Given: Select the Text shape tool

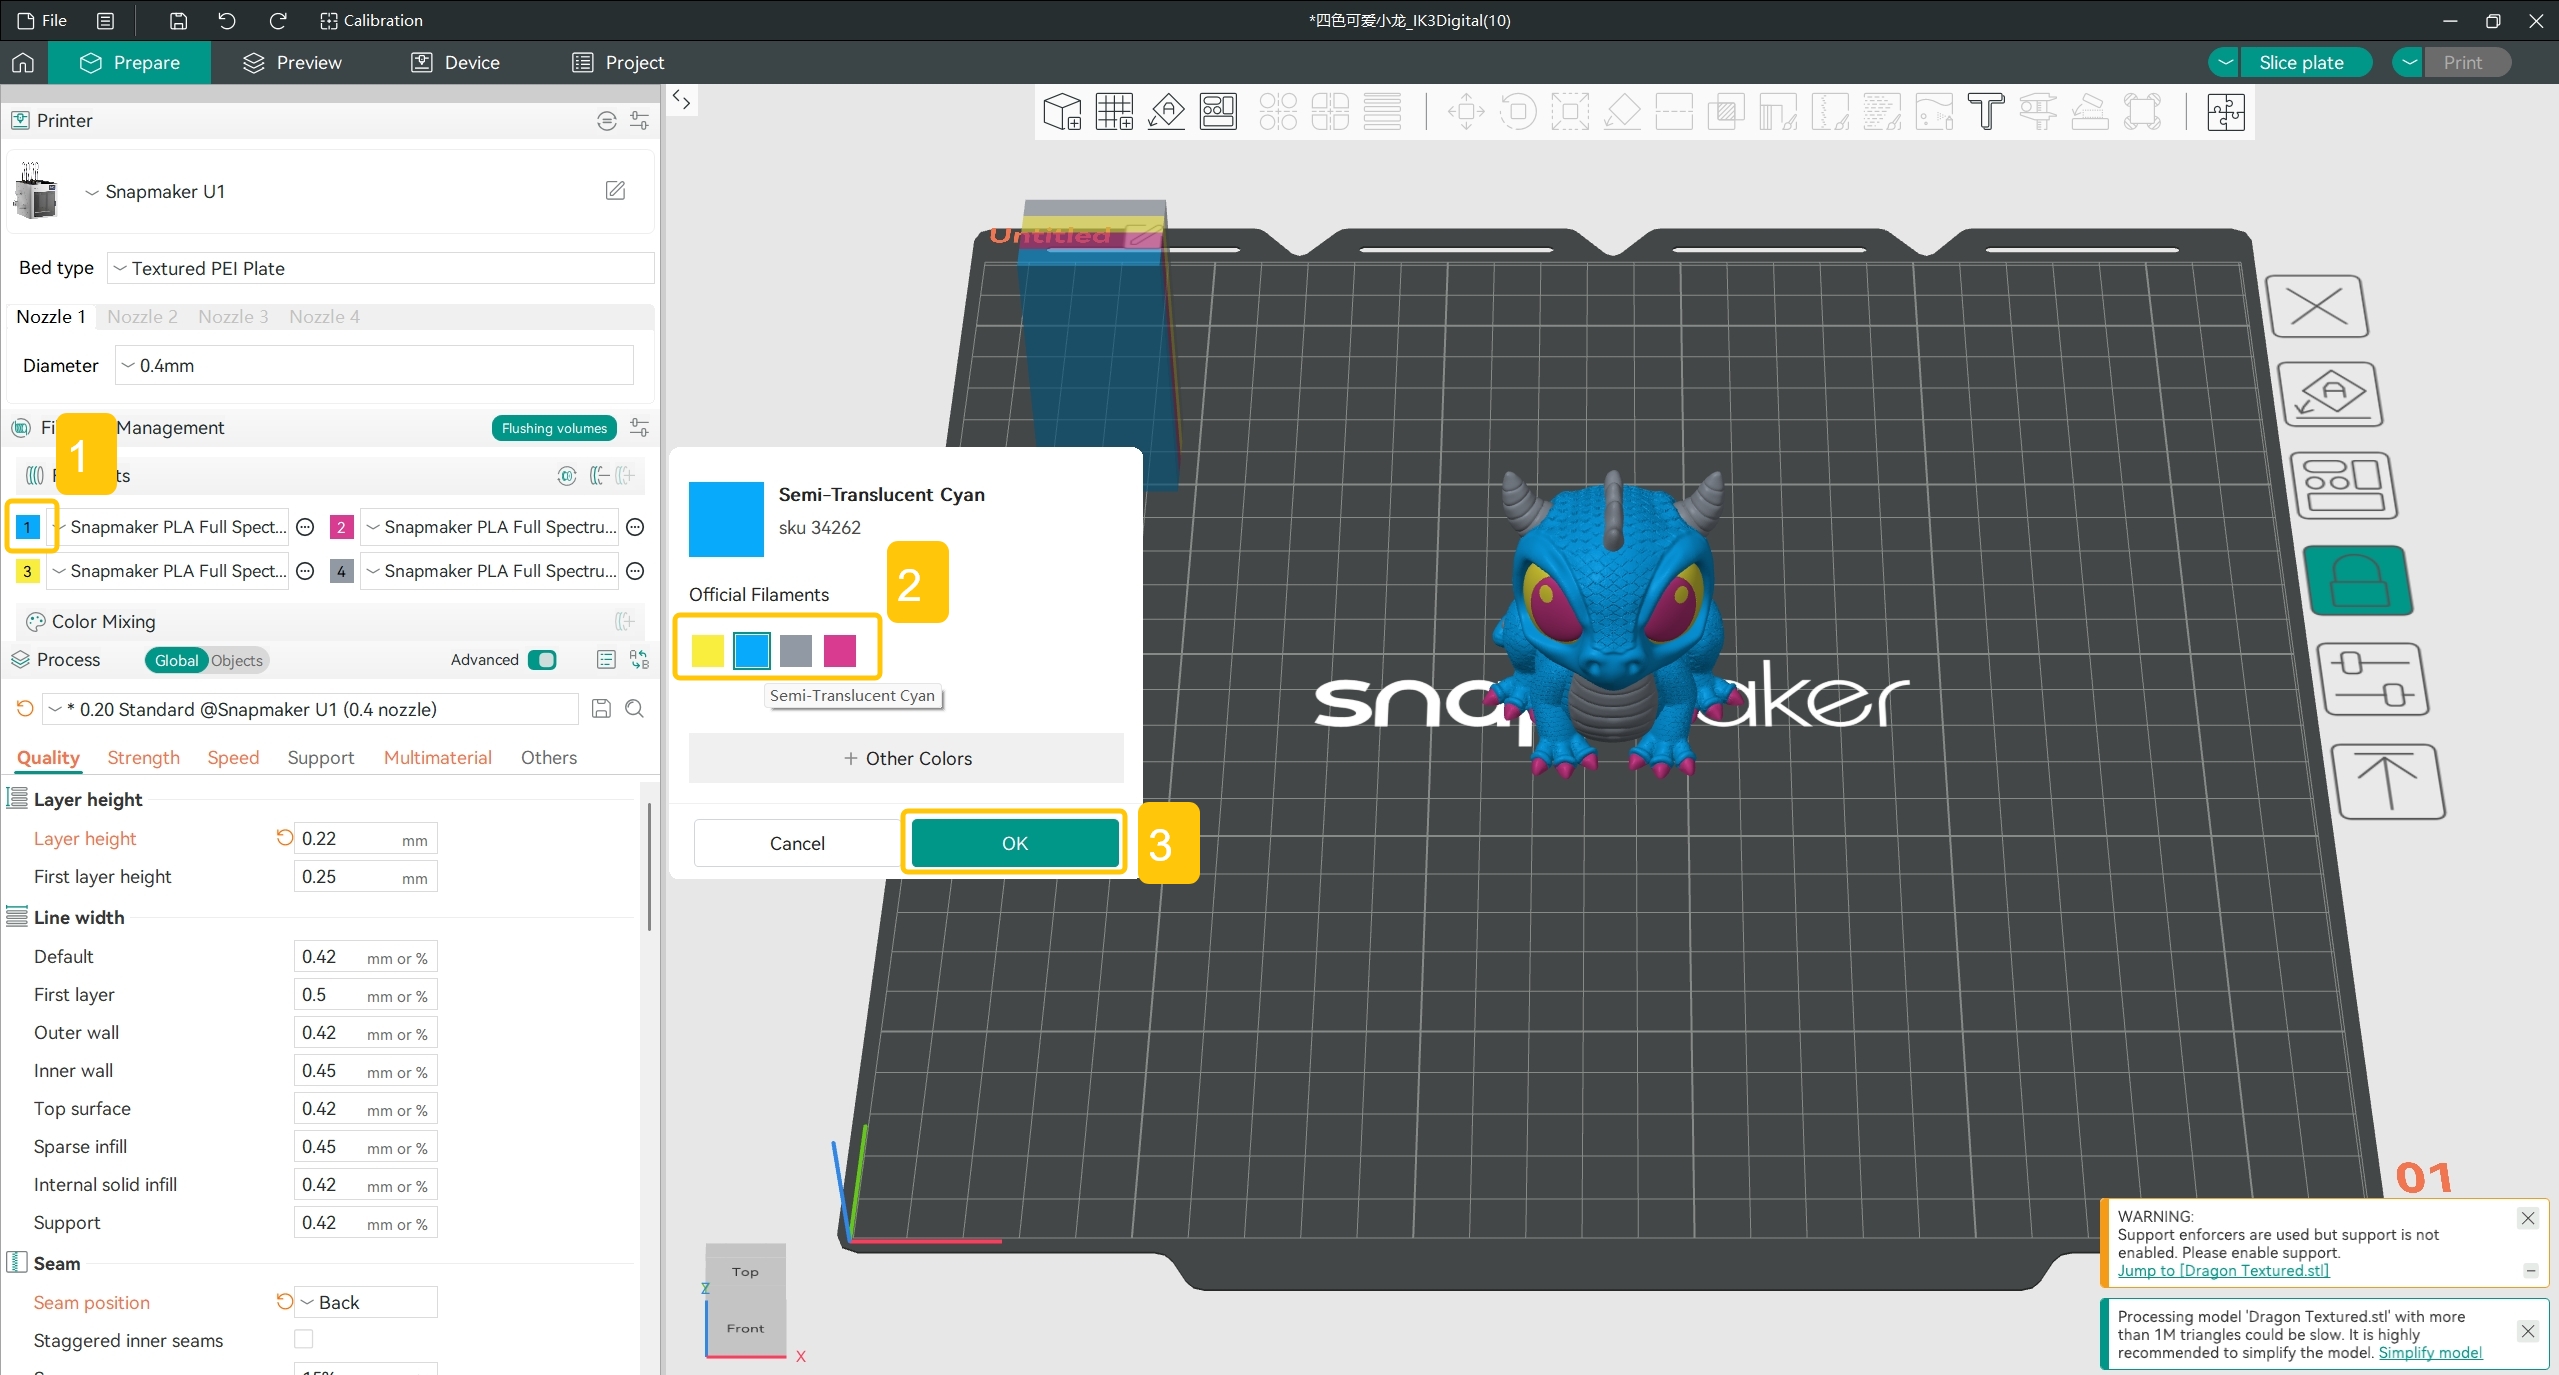Looking at the screenshot, I should 1986,112.
